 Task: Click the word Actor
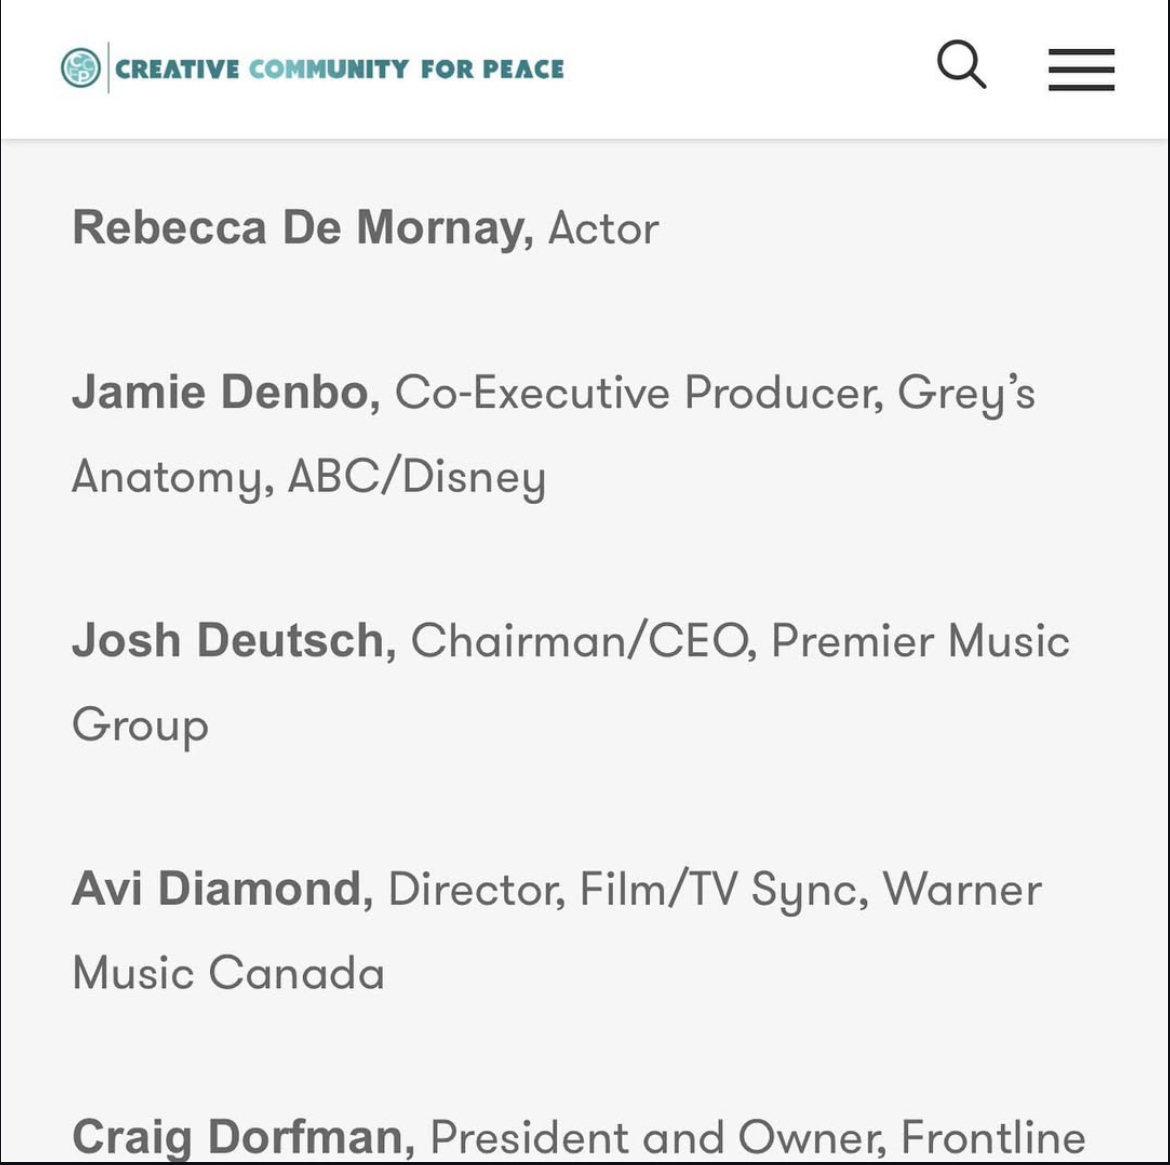[x=604, y=228]
